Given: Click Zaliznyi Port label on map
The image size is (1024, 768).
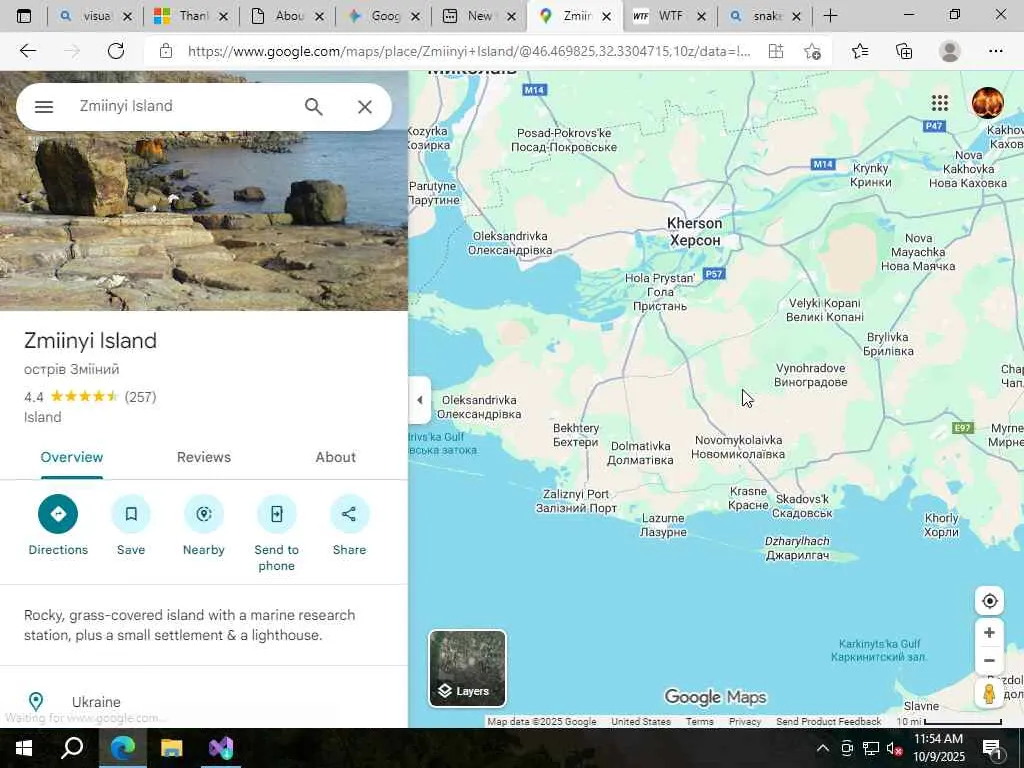Looking at the screenshot, I should point(576,501).
